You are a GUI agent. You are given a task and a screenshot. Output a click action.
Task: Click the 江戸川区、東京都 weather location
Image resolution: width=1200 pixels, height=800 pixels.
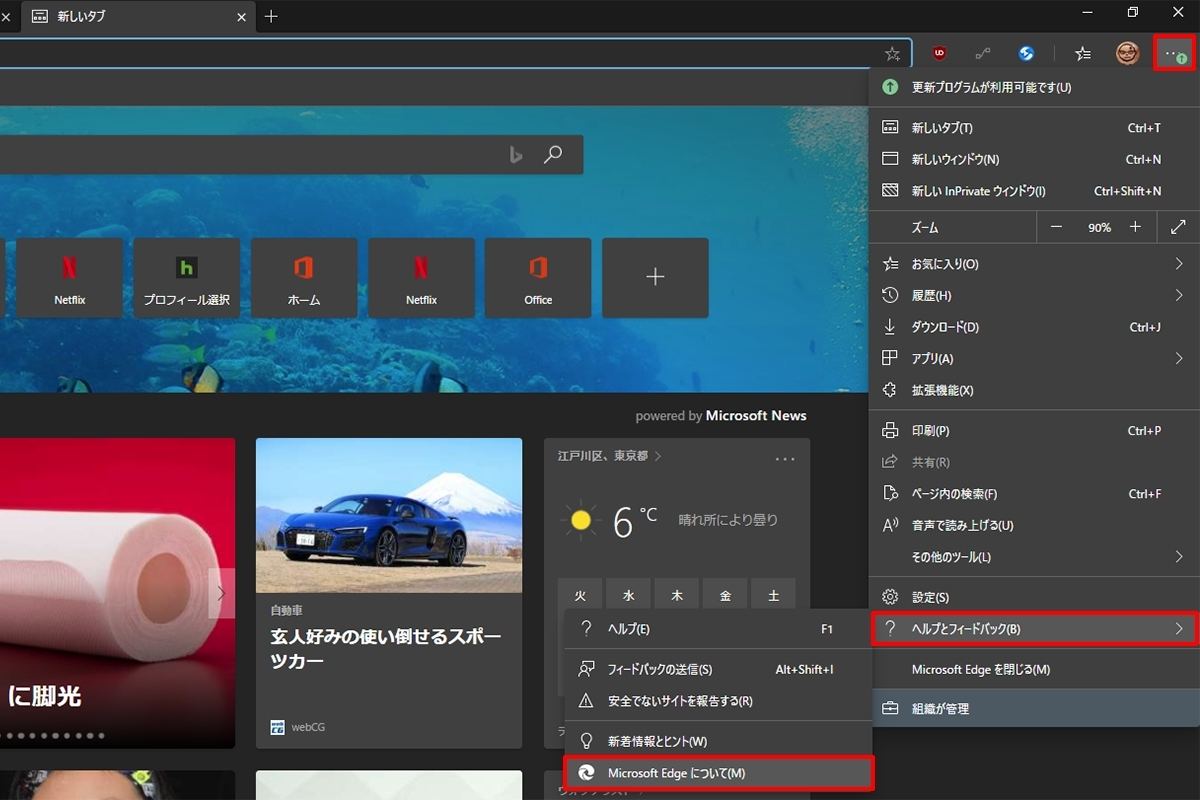[x=609, y=456]
